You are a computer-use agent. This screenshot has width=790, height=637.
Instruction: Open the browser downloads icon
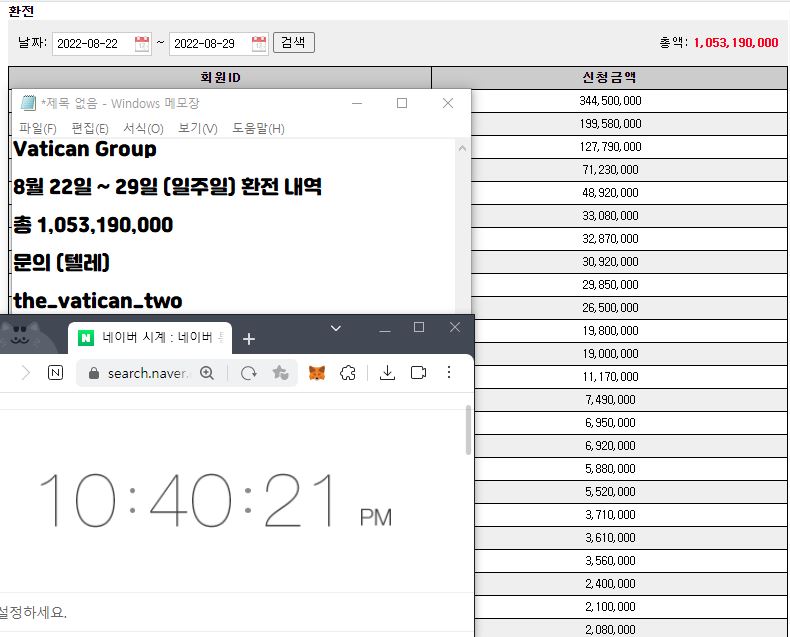[388, 372]
